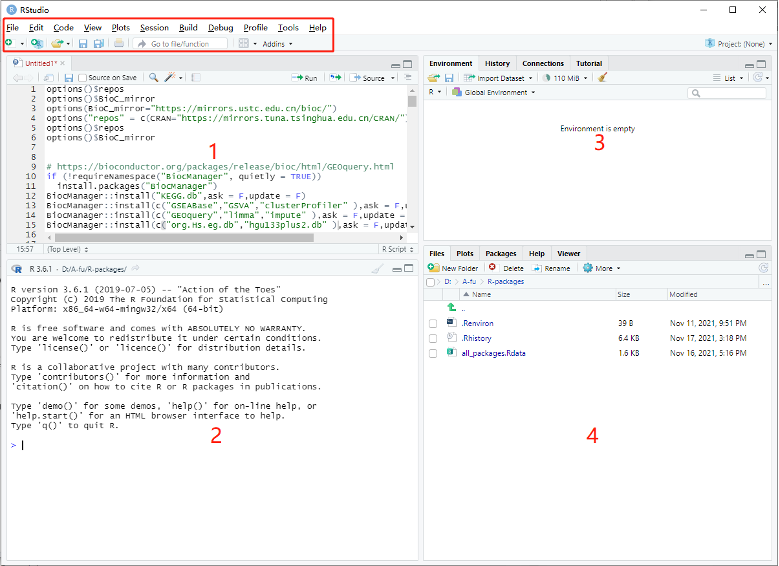Image resolution: width=779 pixels, height=566 pixels.
Task: Click the Save all open documents icon
Action: point(98,44)
